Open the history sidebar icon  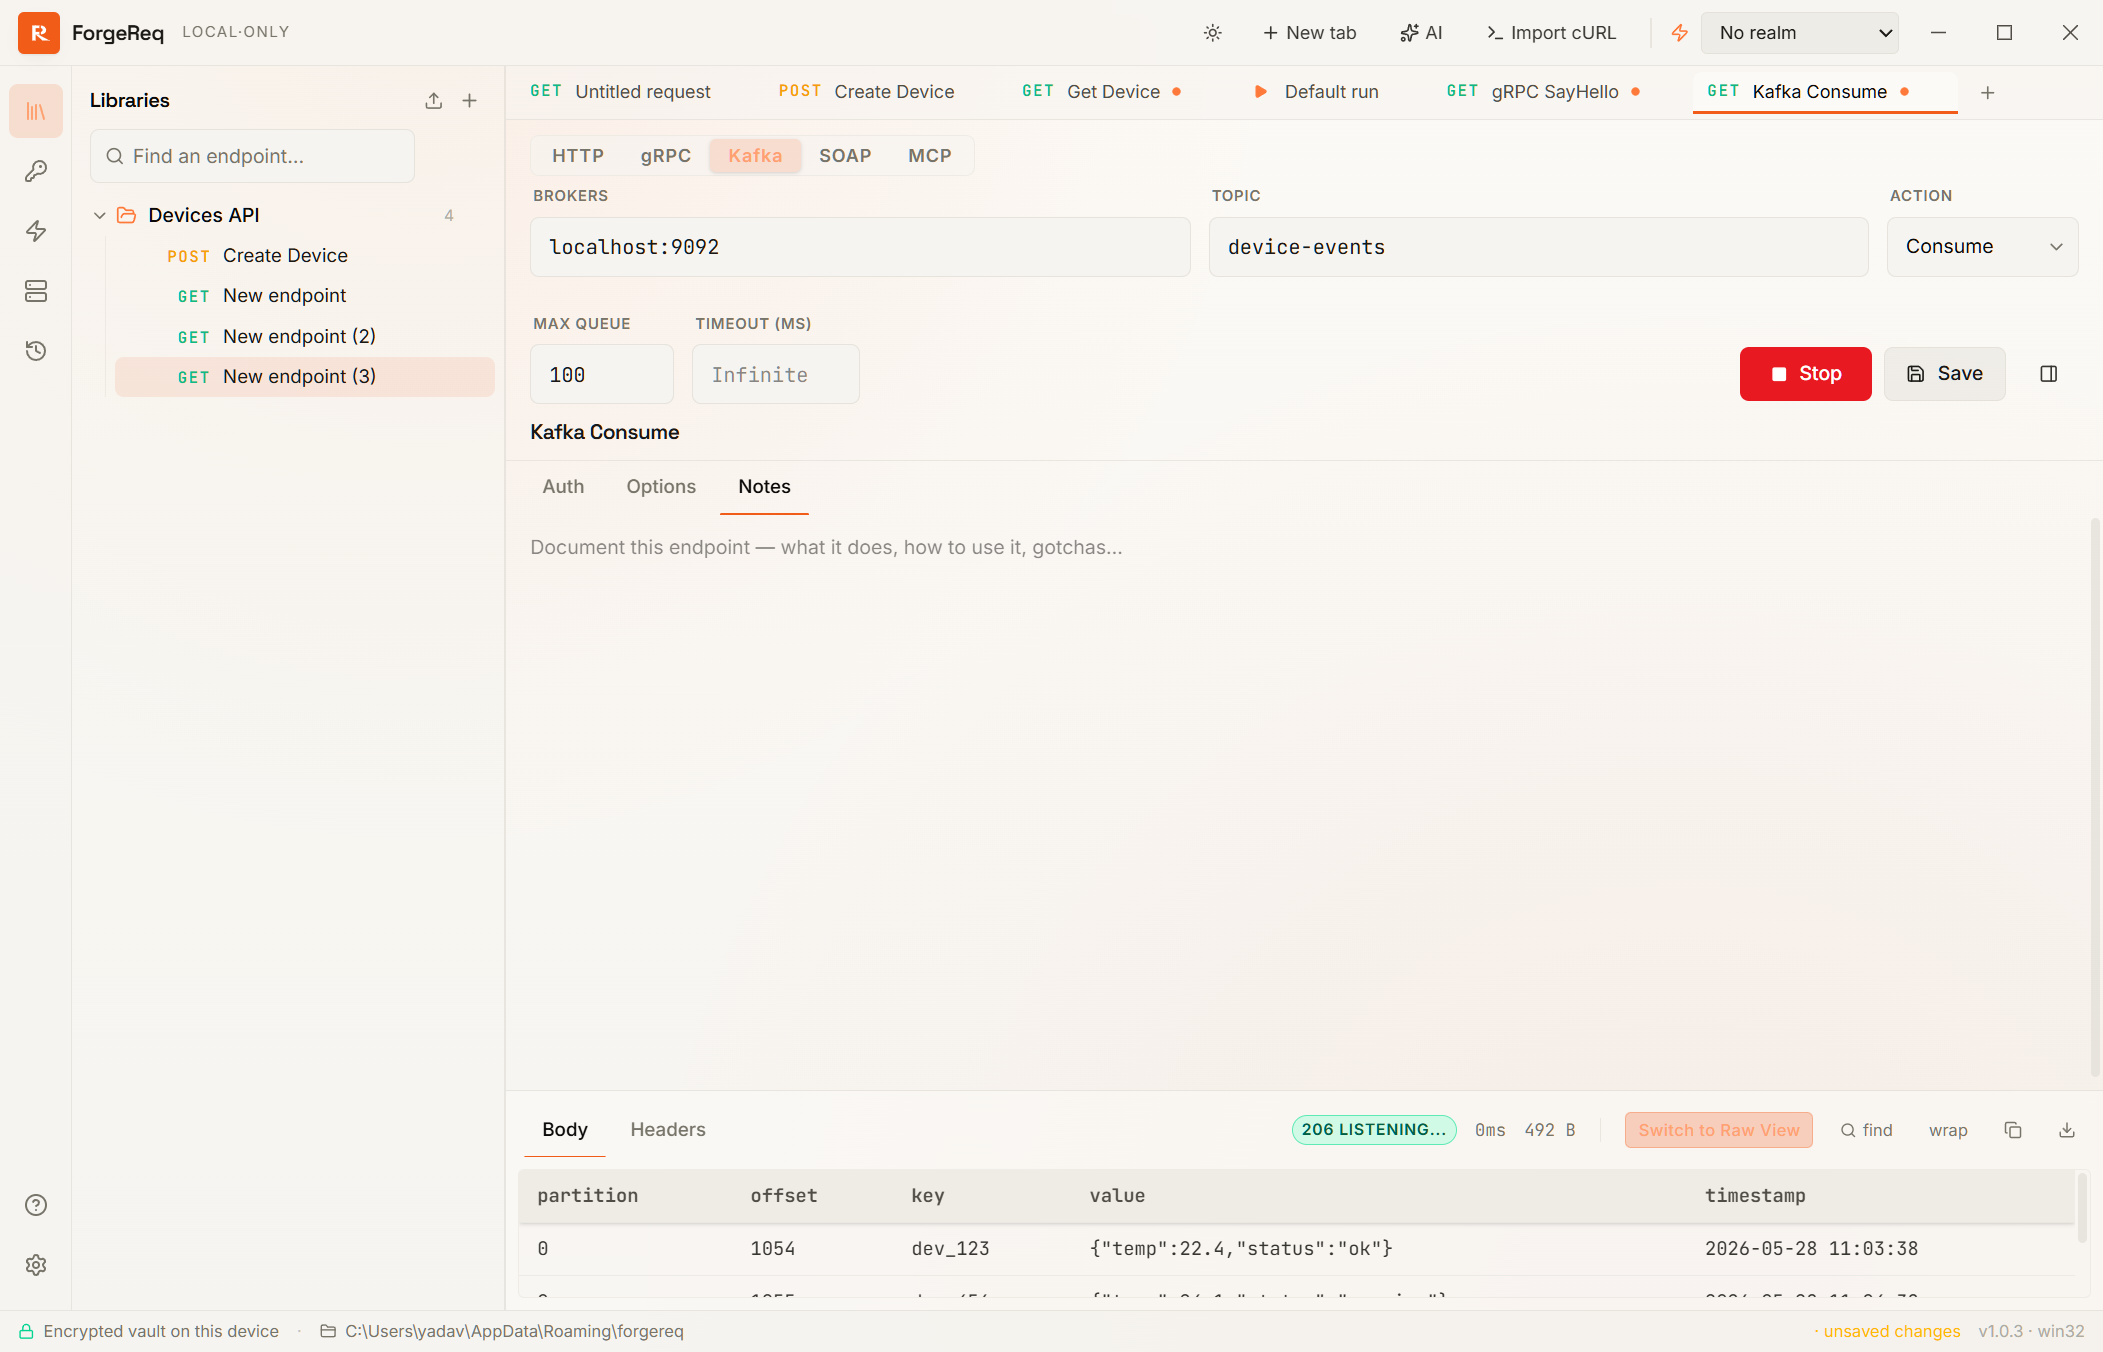[x=36, y=351]
